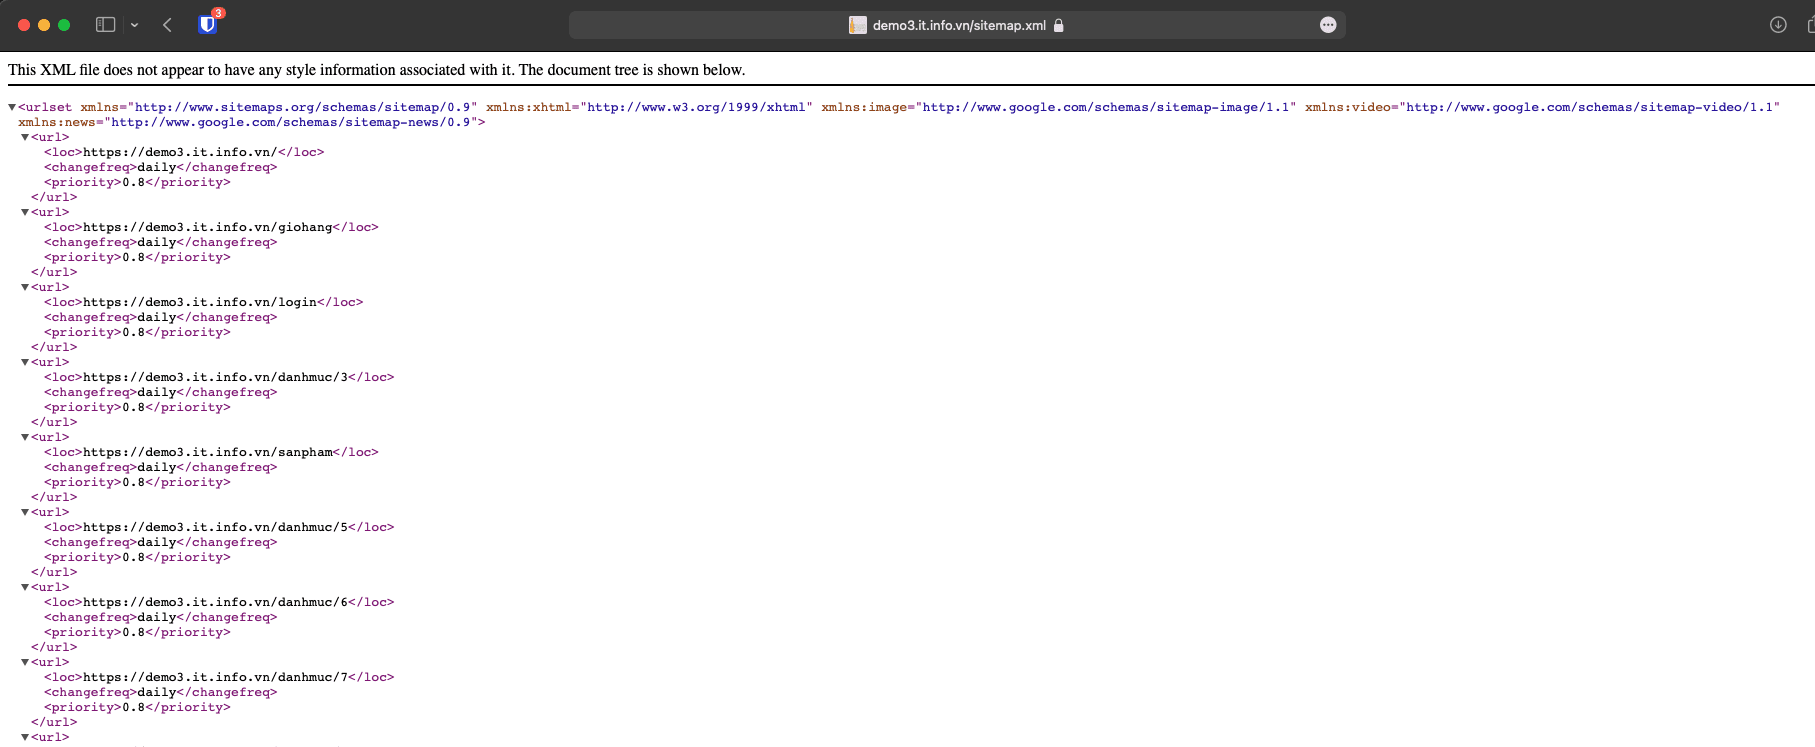Collapse the url node containing /sanpham
1815x747 pixels.
[x=25, y=437]
